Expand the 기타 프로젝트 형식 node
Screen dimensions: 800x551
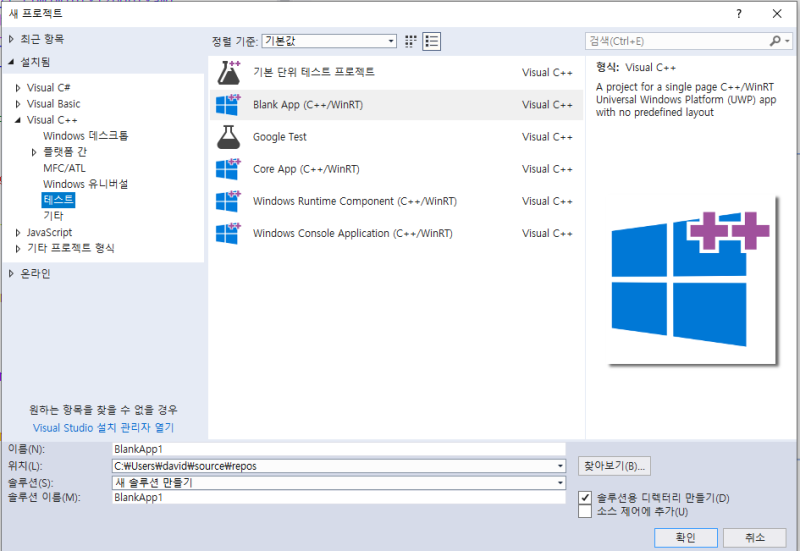pos(18,248)
